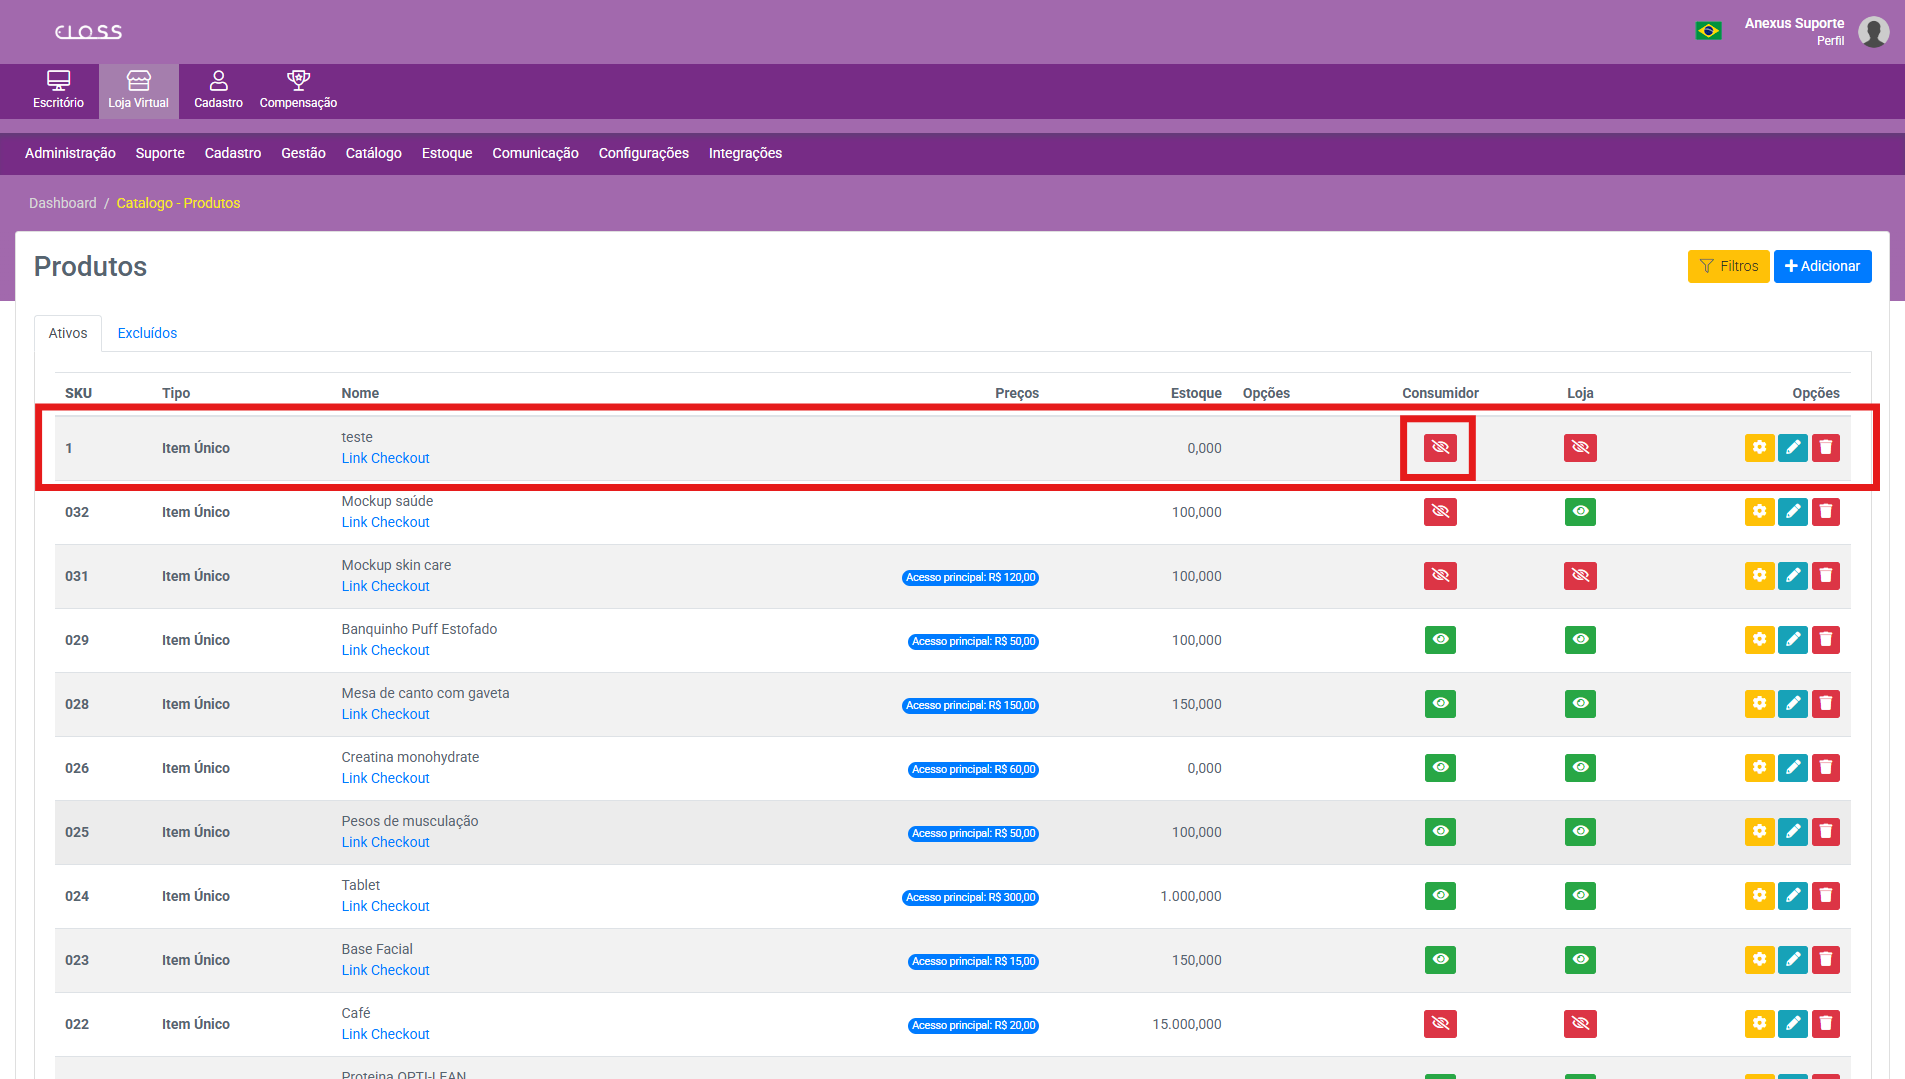Edit the Tablet product with pencil icon
The width and height of the screenshot is (1905, 1079).
(1792, 896)
